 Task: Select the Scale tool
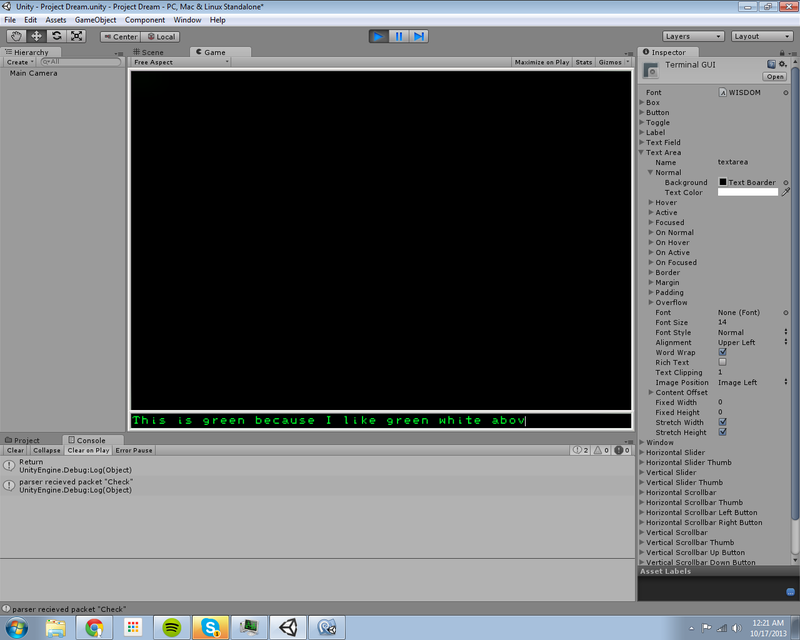[77, 36]
